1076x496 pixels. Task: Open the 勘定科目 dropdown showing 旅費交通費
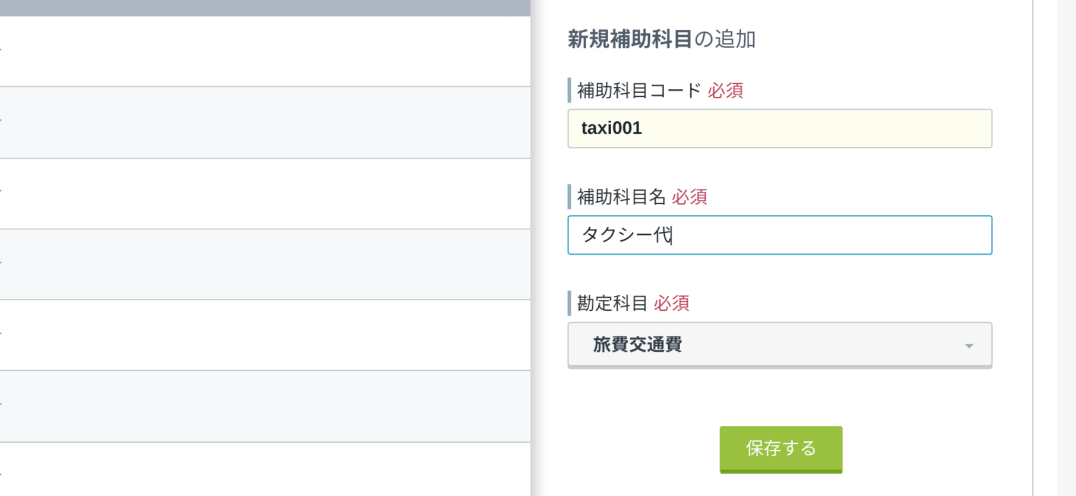point(780,345)
